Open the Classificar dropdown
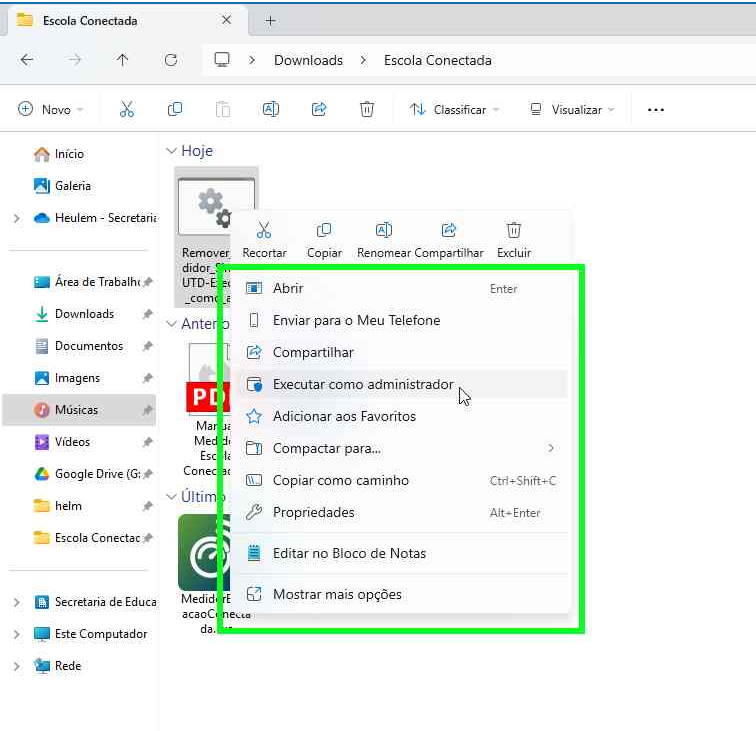The image size is (756, 731). (454, 110)
